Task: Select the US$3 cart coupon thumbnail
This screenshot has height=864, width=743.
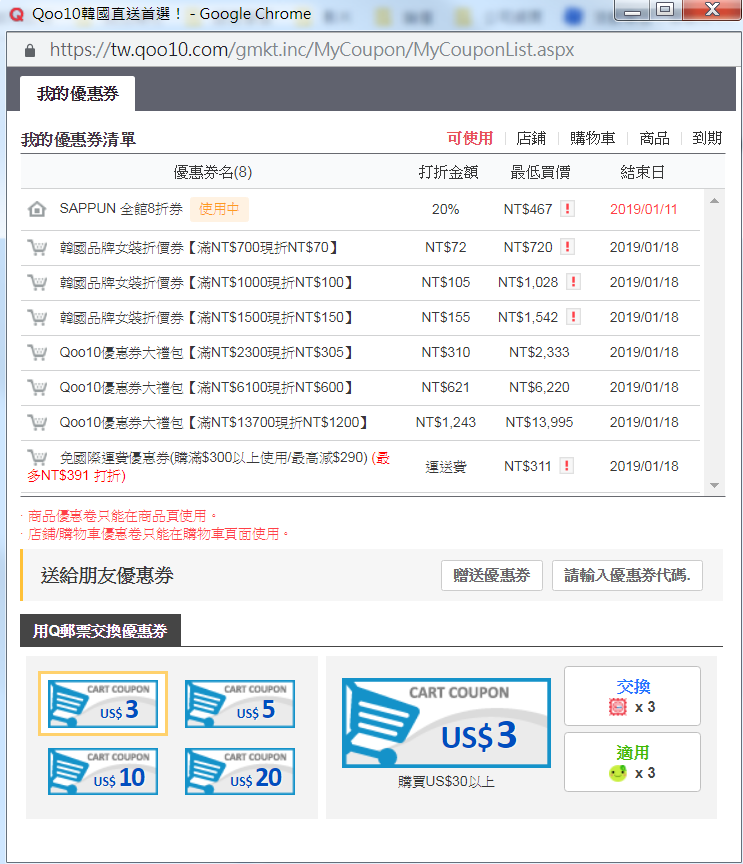Action: pos(103,704)
